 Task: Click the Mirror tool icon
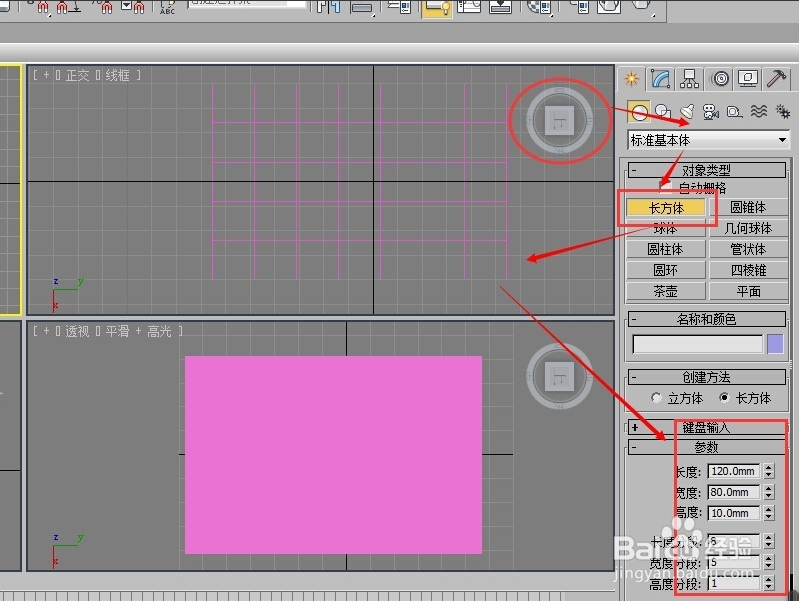[329, 7]
